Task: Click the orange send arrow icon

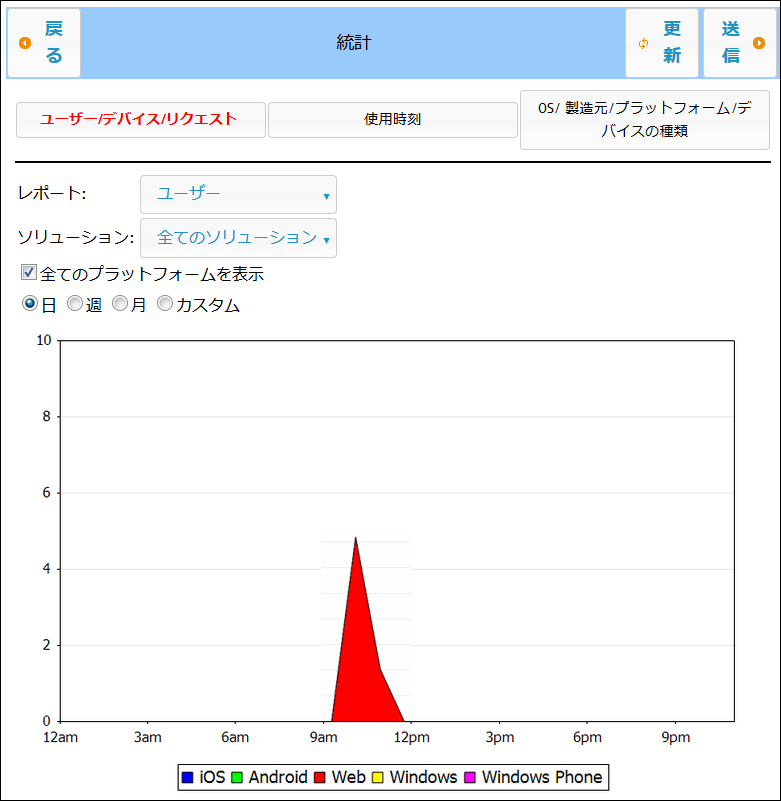Action: [x=759, y=43]
